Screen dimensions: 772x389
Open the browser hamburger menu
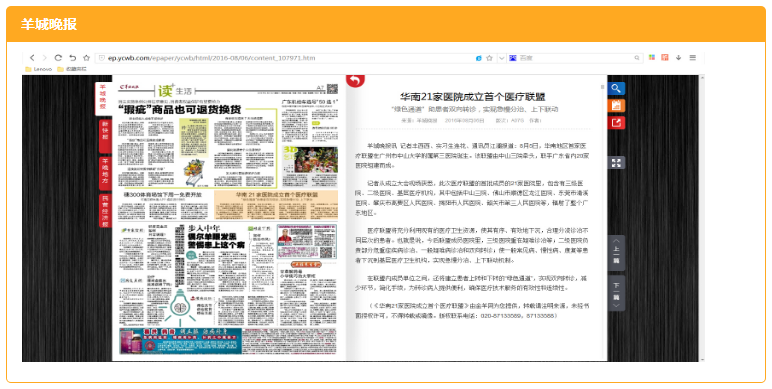click(692, 58)
